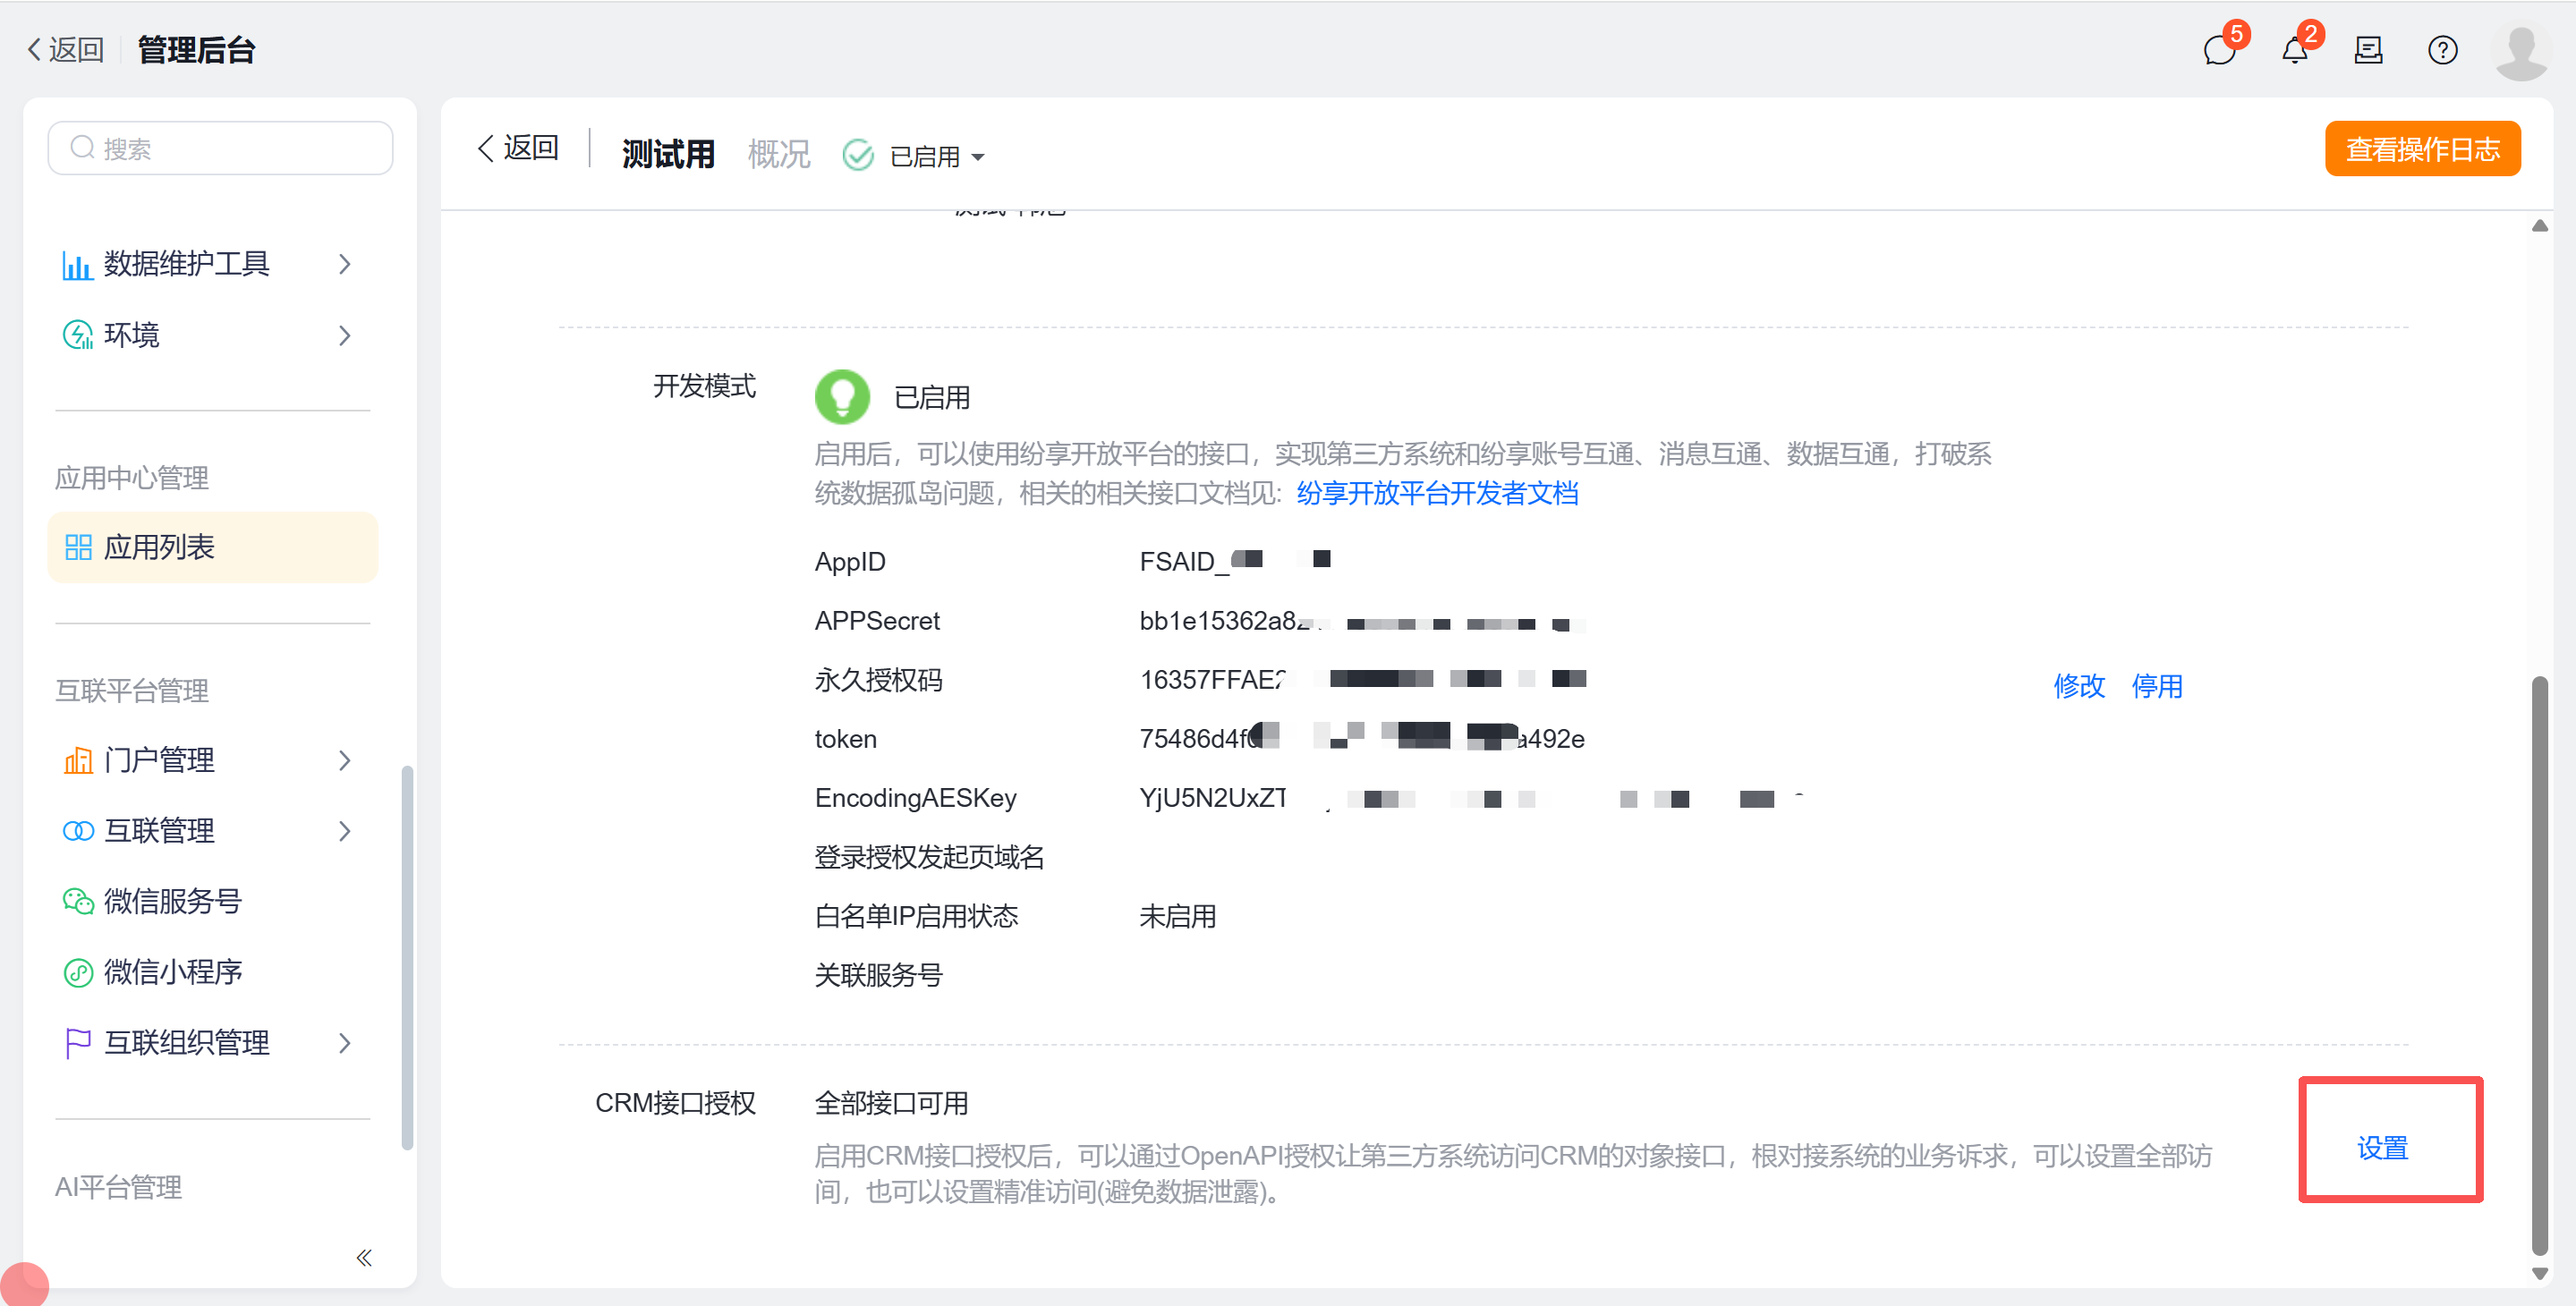The height and width of the screenshot is (1306, 2576).
Task: Click the help question mark icon
Action: pos(2442,50)
